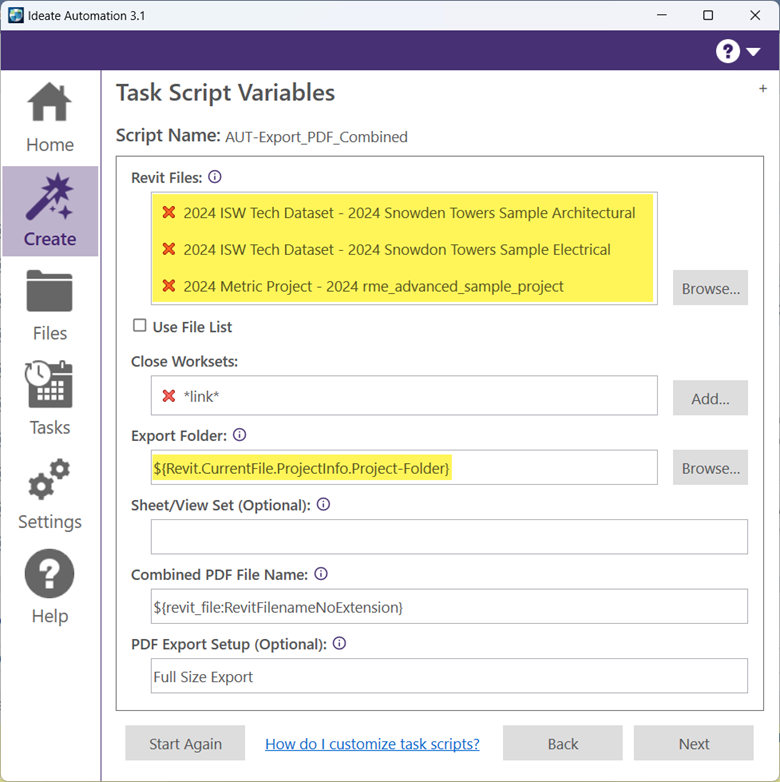Remove the Snowden Towers Sample Architectural file
The image size is (780, 782).
169,212
